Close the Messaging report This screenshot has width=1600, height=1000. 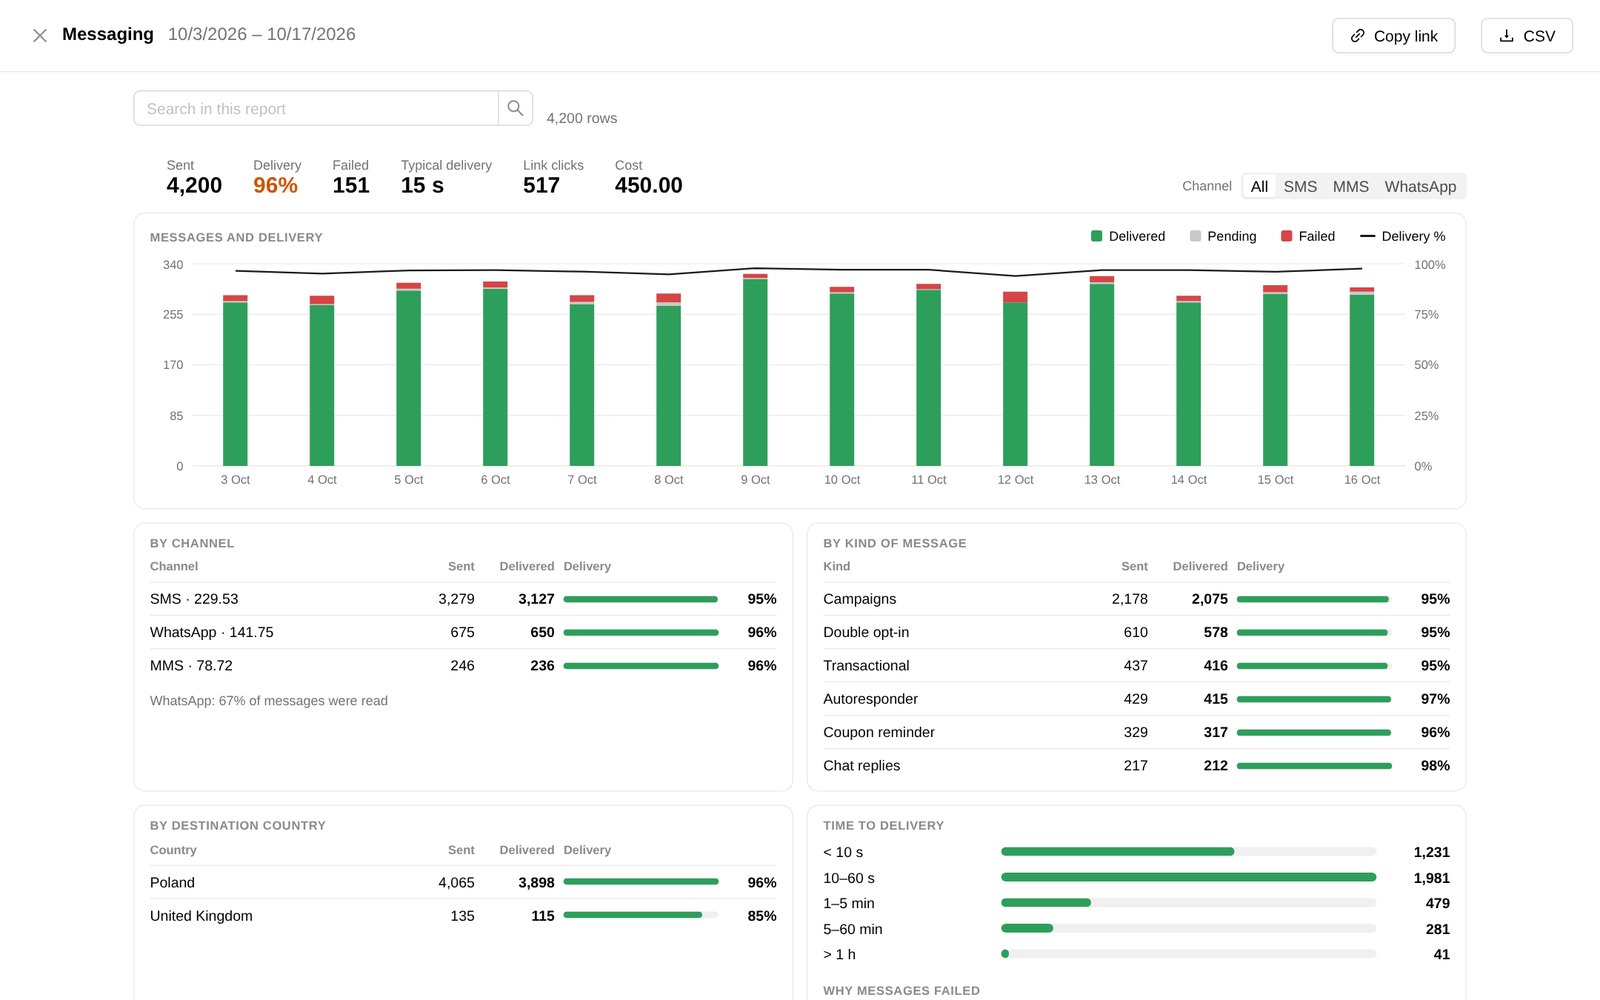[x=40, y=36]
